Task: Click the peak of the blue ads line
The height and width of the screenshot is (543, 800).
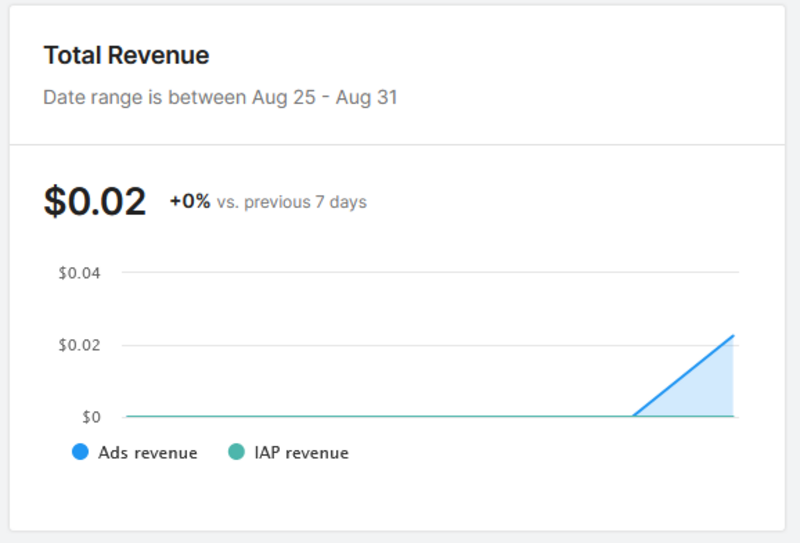Action: [733, 336]
